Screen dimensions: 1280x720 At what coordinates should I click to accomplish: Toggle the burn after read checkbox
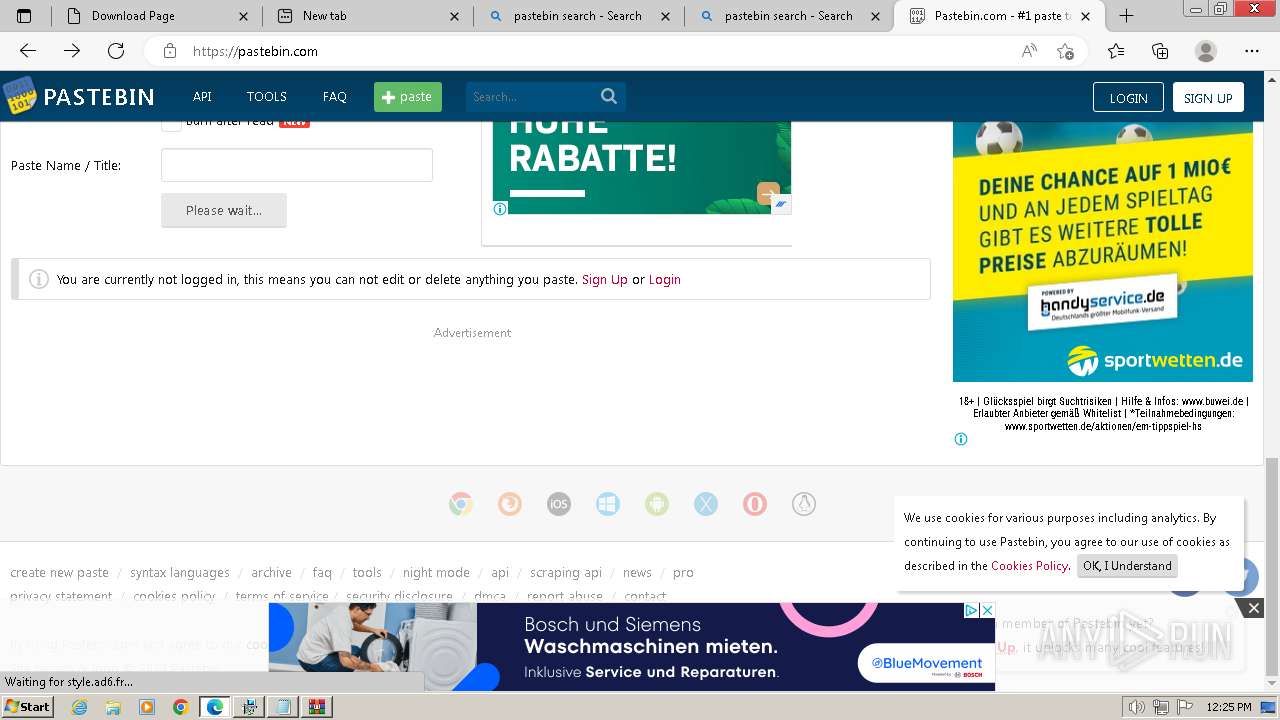(171, 122)
